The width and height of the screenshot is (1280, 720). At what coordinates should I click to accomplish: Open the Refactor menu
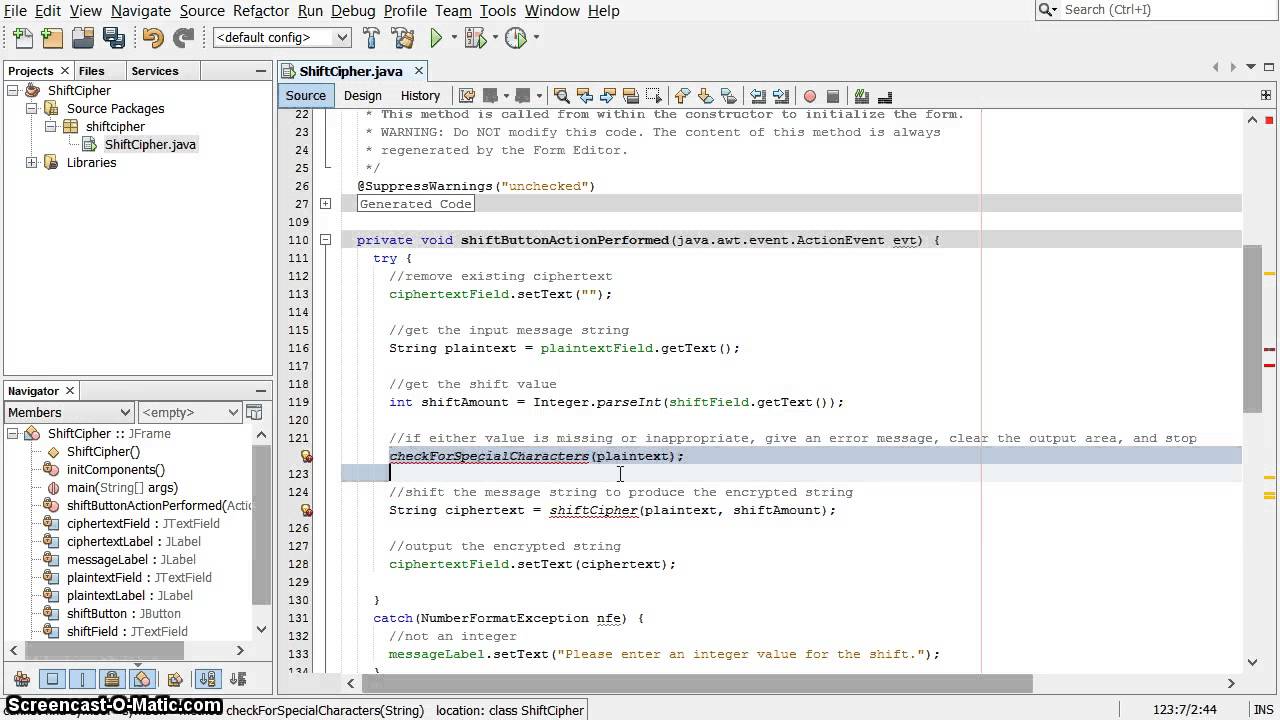(260, 10)
